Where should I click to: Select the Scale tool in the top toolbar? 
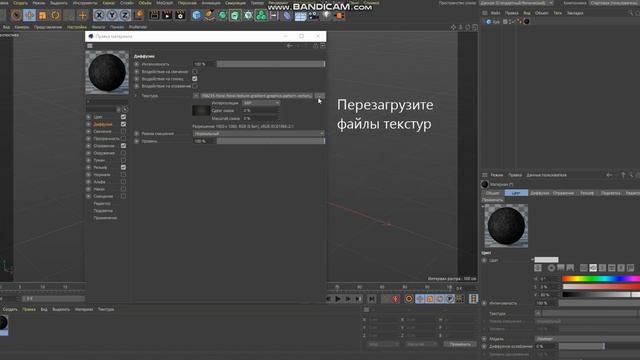pos(42,16)
